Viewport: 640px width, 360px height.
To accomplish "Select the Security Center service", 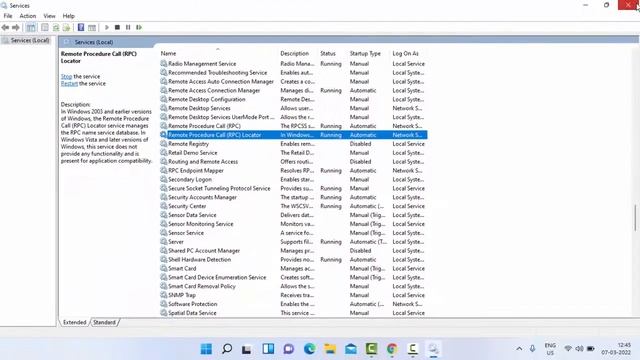I will [x=293, y=206].
